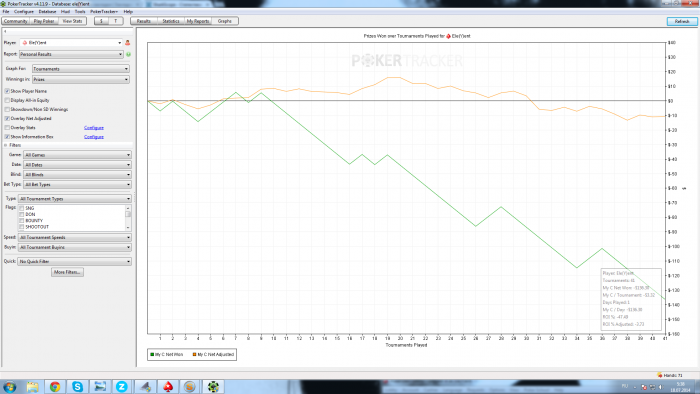Select the T tournament mode button
This screenshot has height=394, width=700.
[x=116, y=21]
